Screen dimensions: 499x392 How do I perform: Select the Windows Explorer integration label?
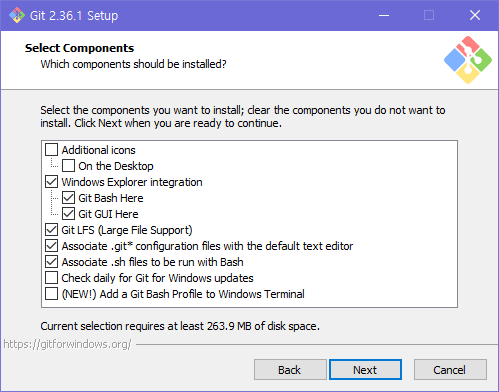[x=132, y=182]
